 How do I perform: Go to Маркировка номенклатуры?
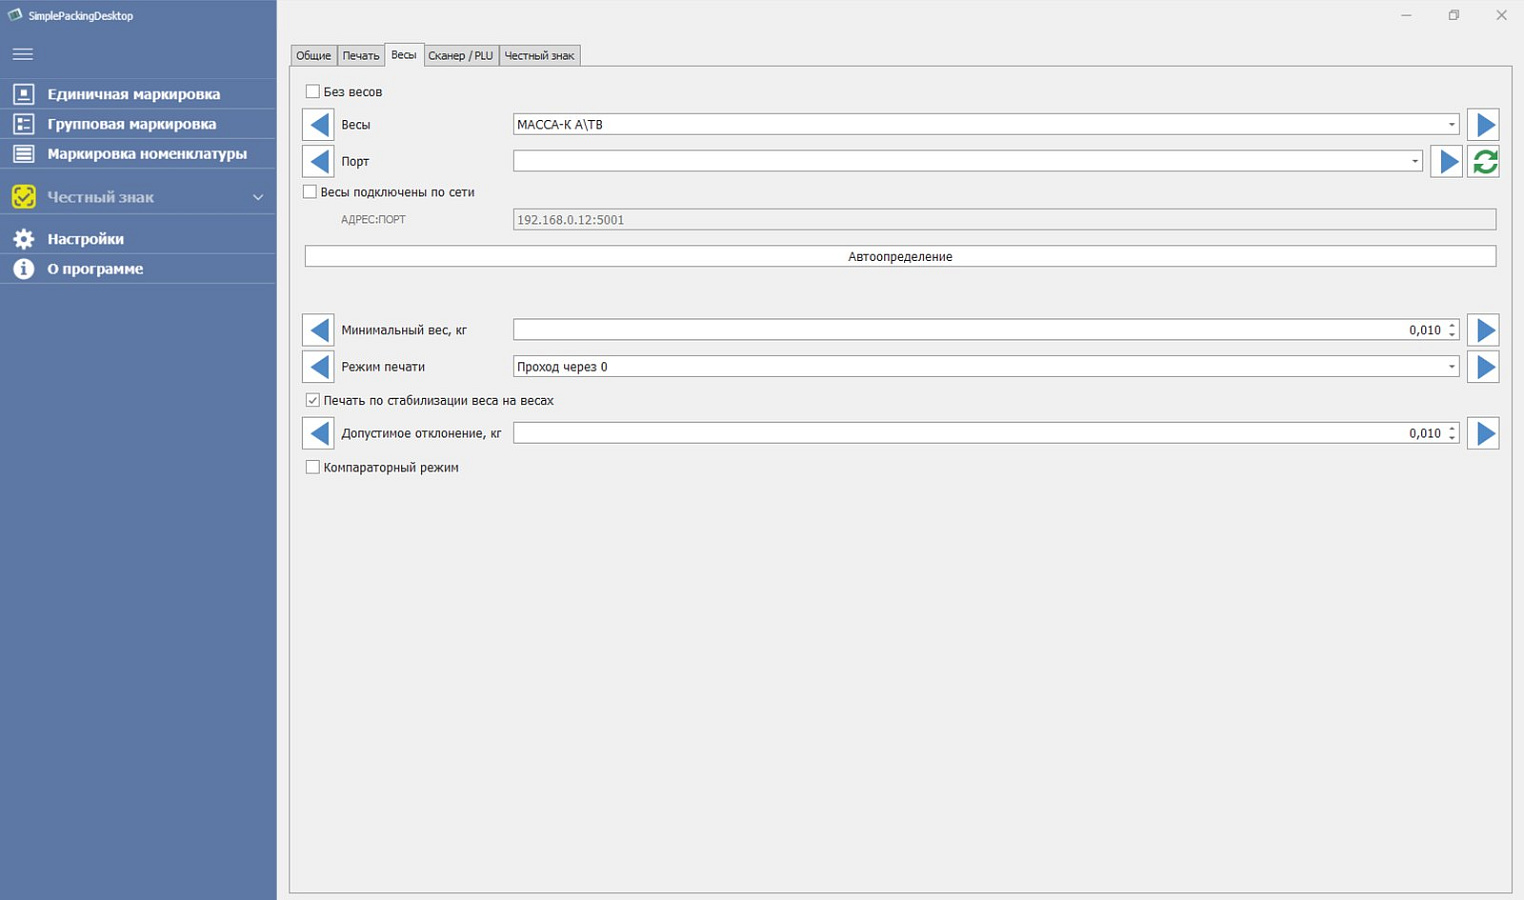pos(138,154)
